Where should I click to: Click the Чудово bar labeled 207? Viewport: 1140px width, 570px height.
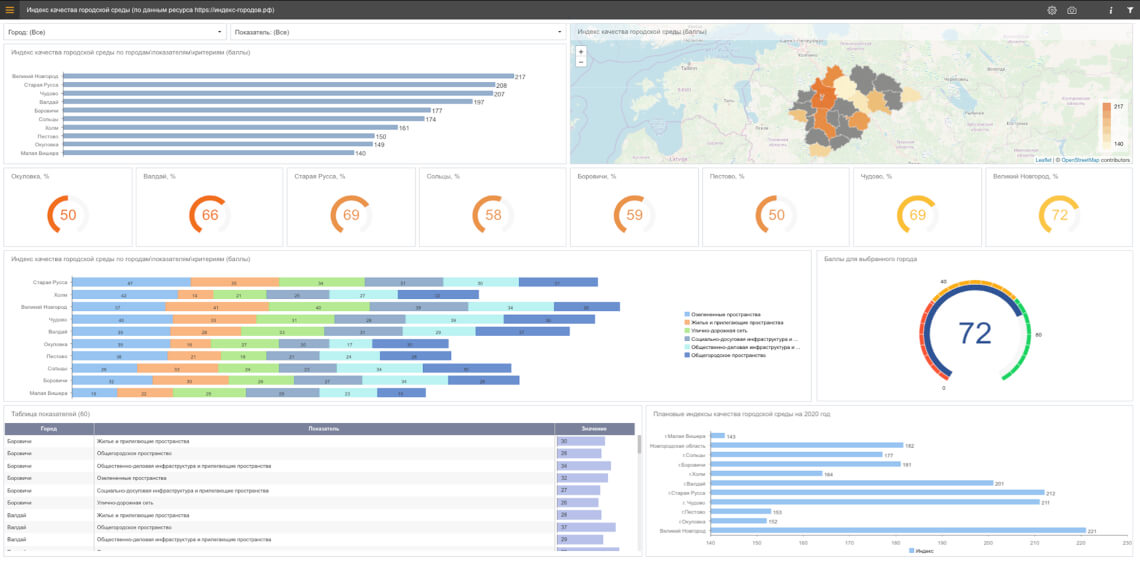(278, 94)
